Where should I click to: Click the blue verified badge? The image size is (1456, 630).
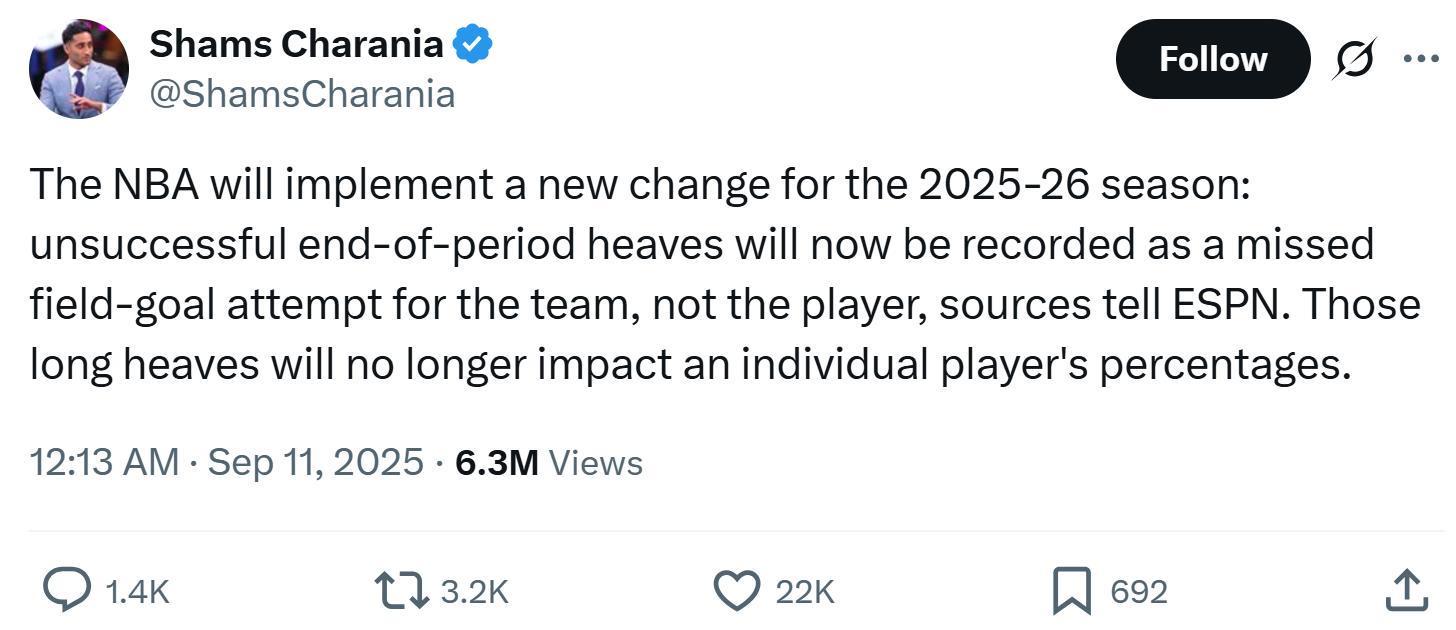[472, 44]
